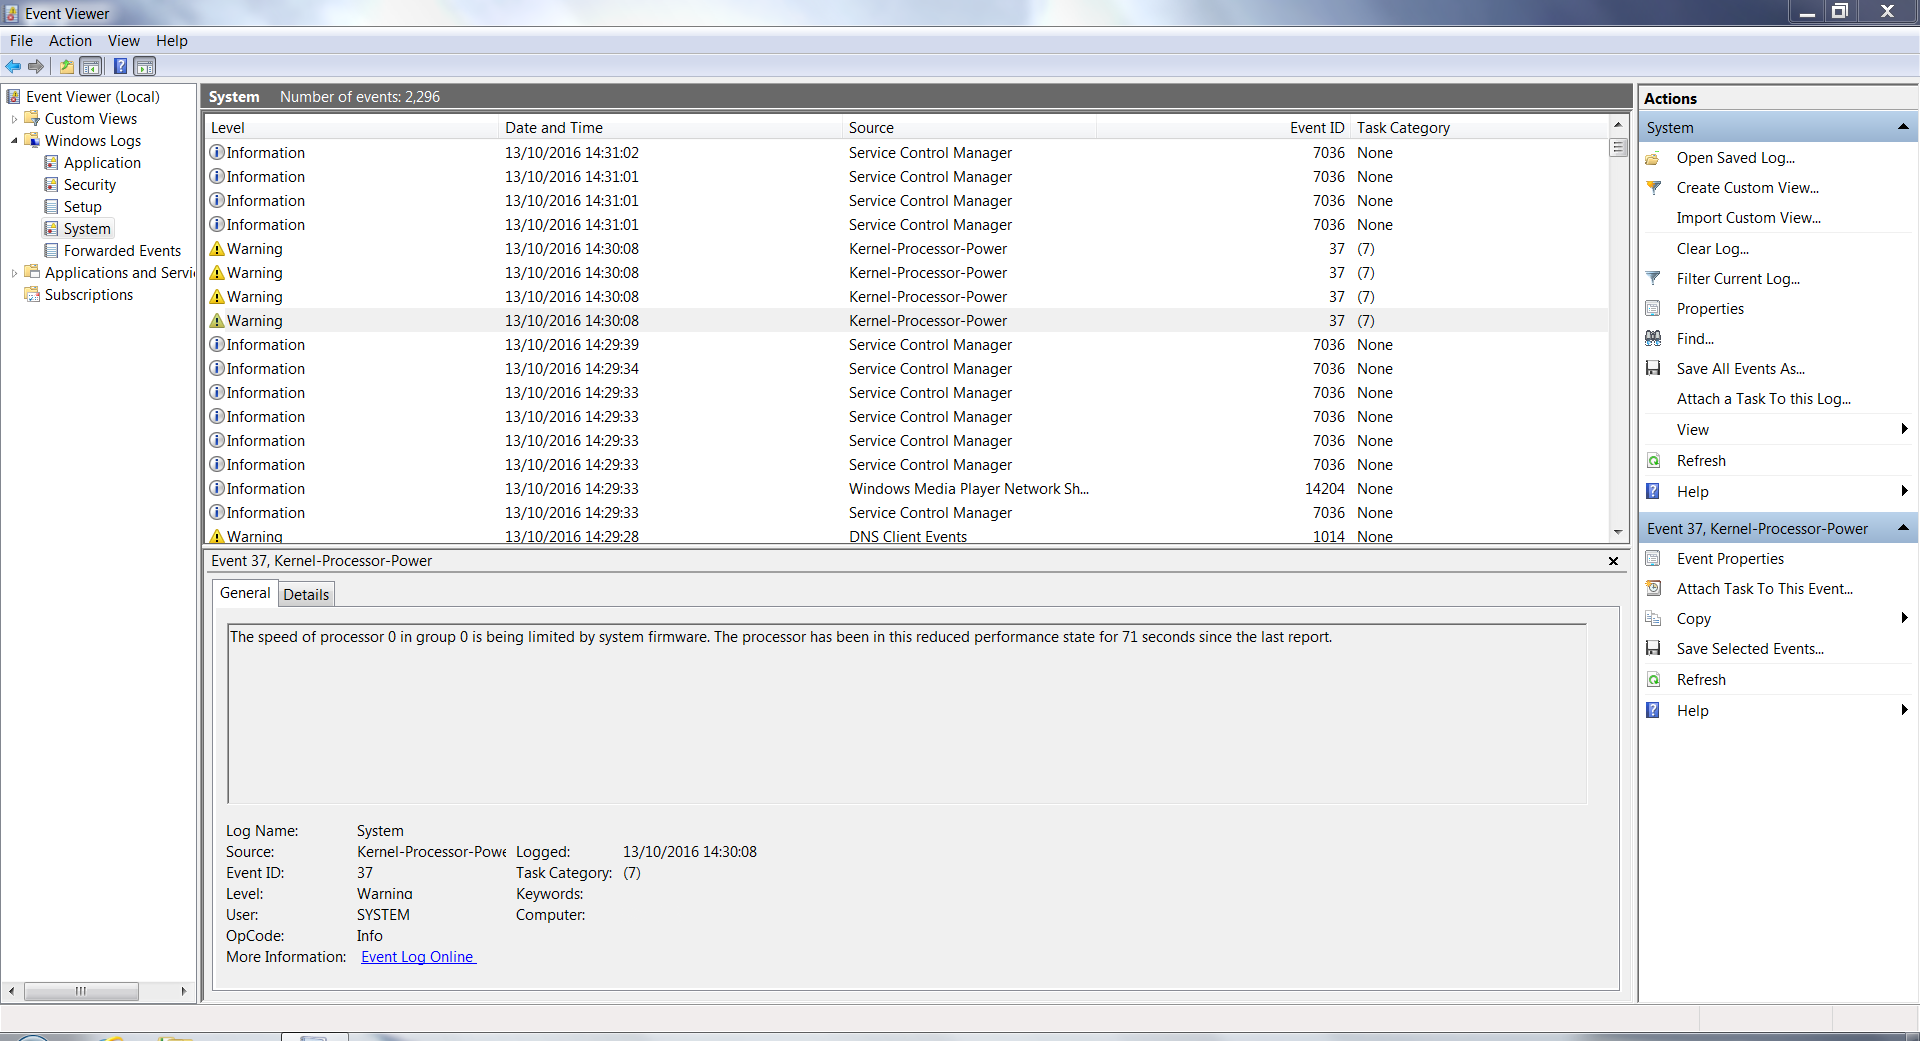Viewport: 1920px width, 1041px height.
Task: Open the File menu
Action: [21, 41]
